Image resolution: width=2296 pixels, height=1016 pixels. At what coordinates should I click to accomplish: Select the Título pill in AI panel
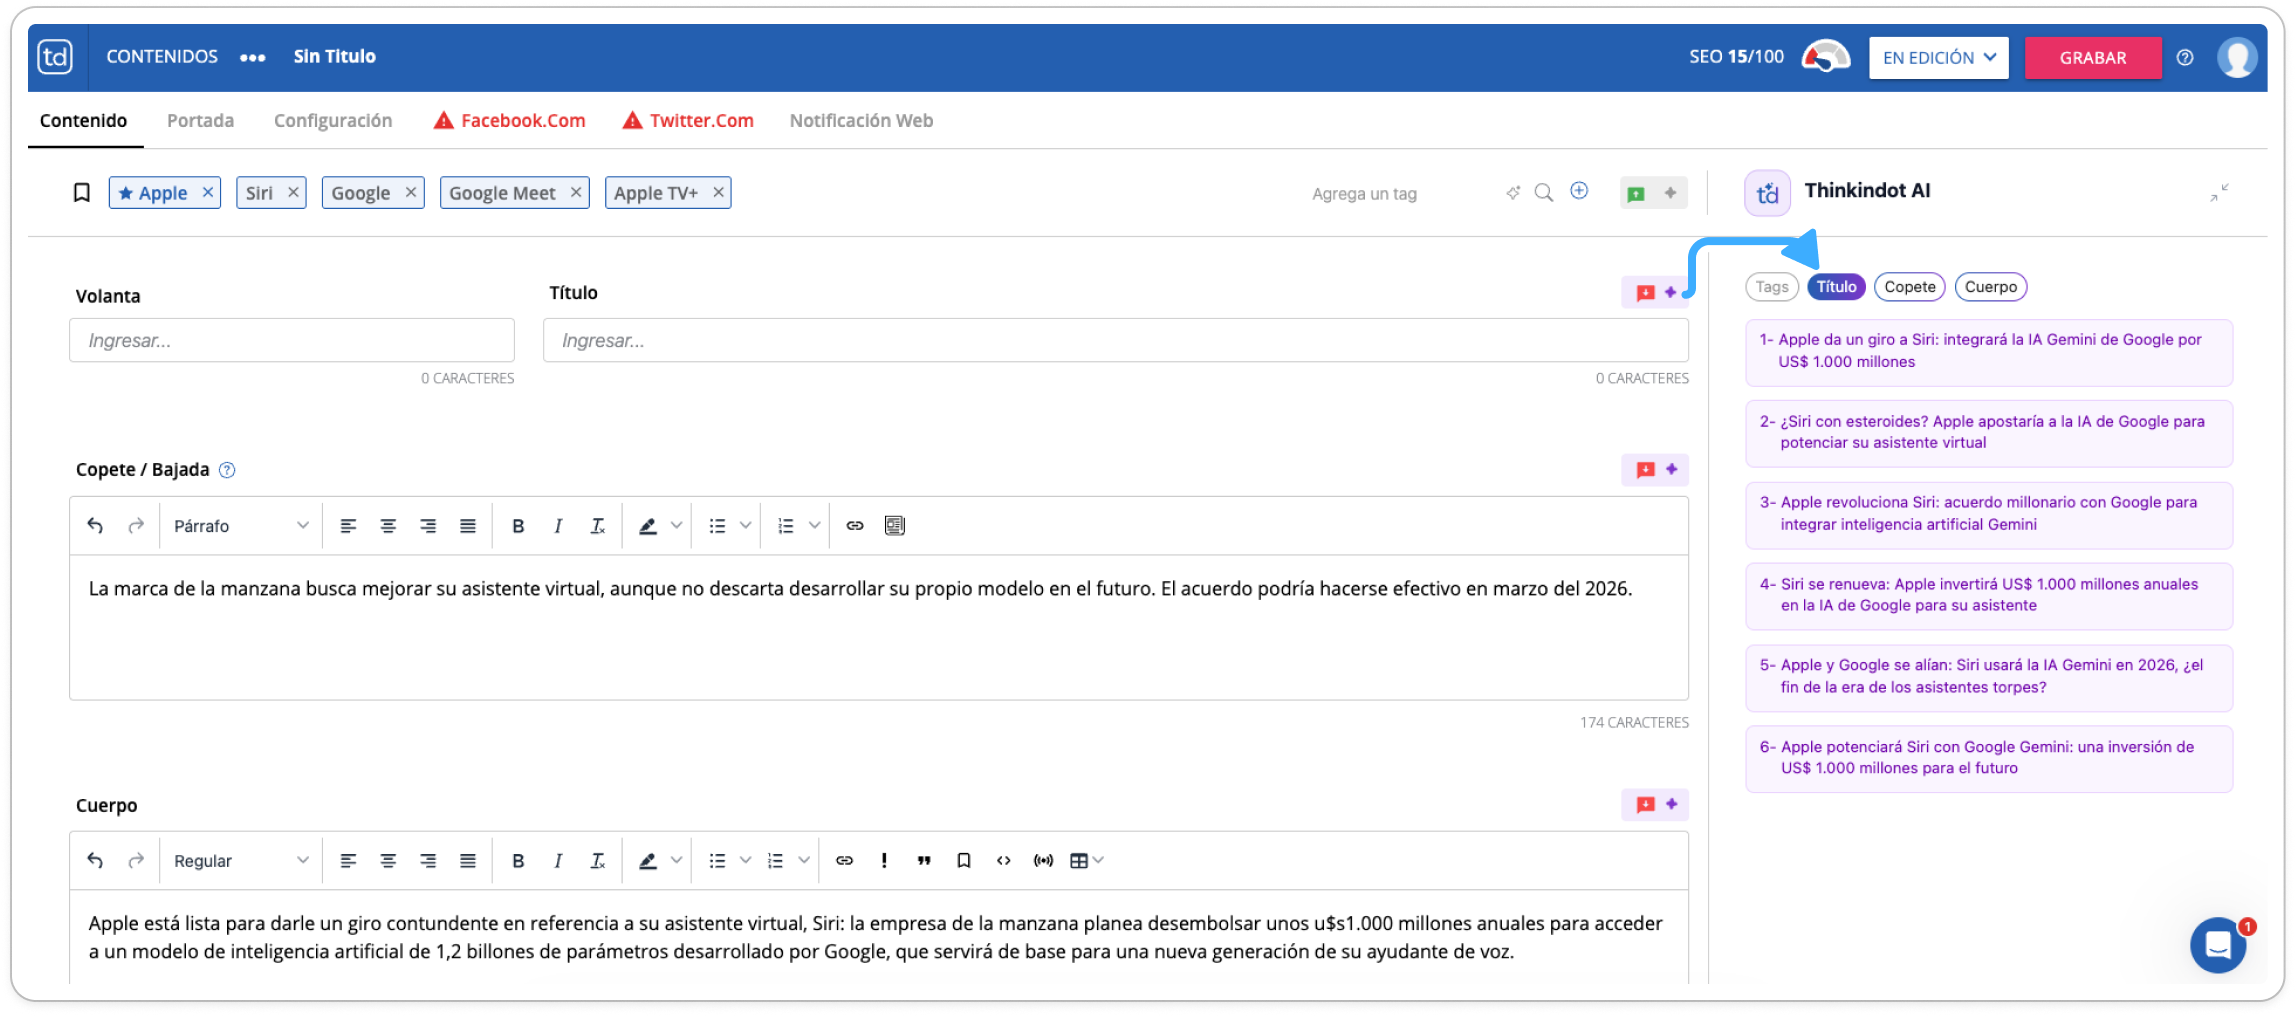(1836, 287)
